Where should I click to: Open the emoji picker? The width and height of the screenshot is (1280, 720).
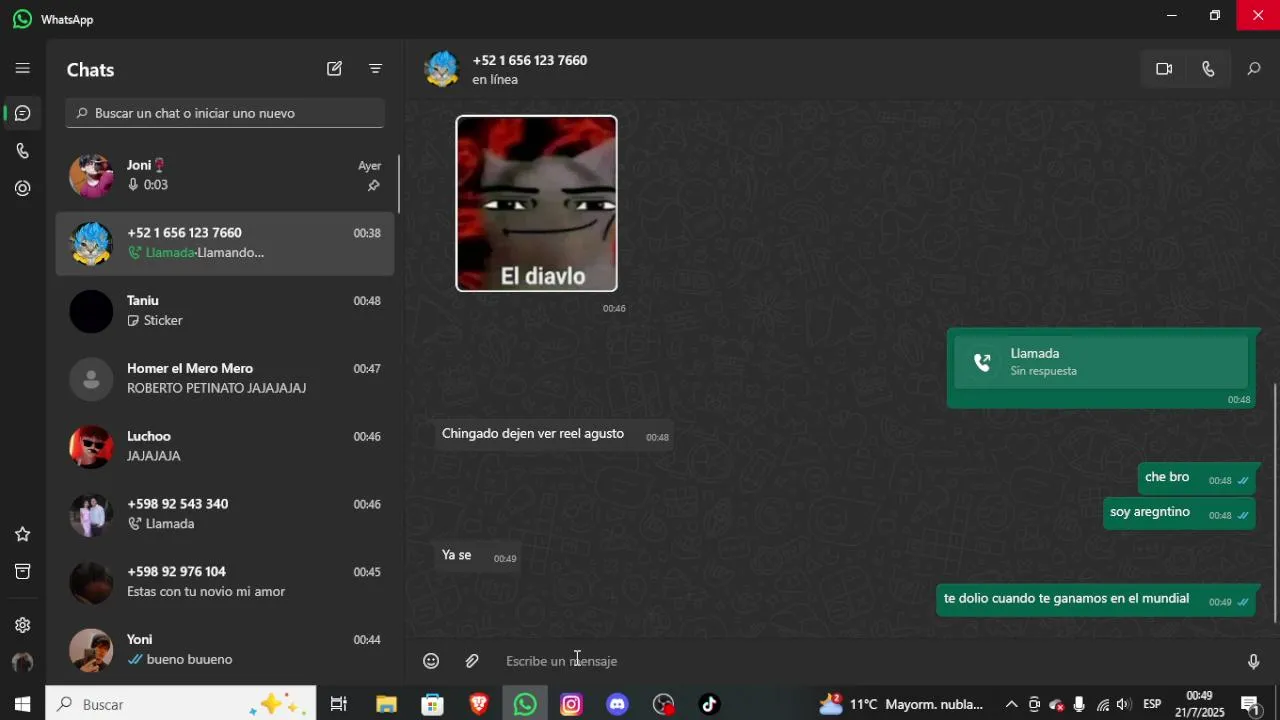tap(431, 661)
